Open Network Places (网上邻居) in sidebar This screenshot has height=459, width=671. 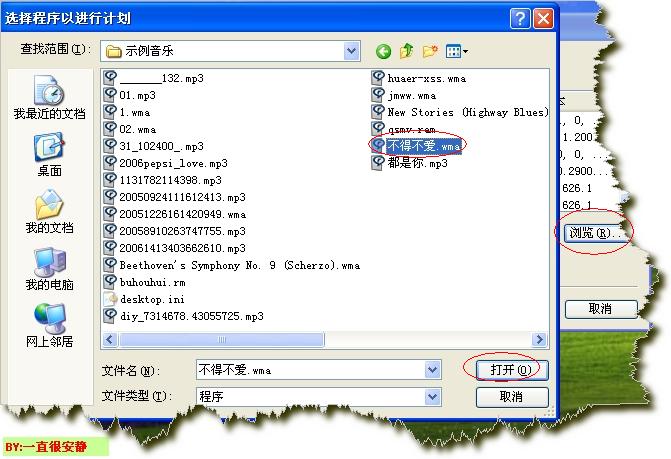pyautogui.click(x=49, y=325)
